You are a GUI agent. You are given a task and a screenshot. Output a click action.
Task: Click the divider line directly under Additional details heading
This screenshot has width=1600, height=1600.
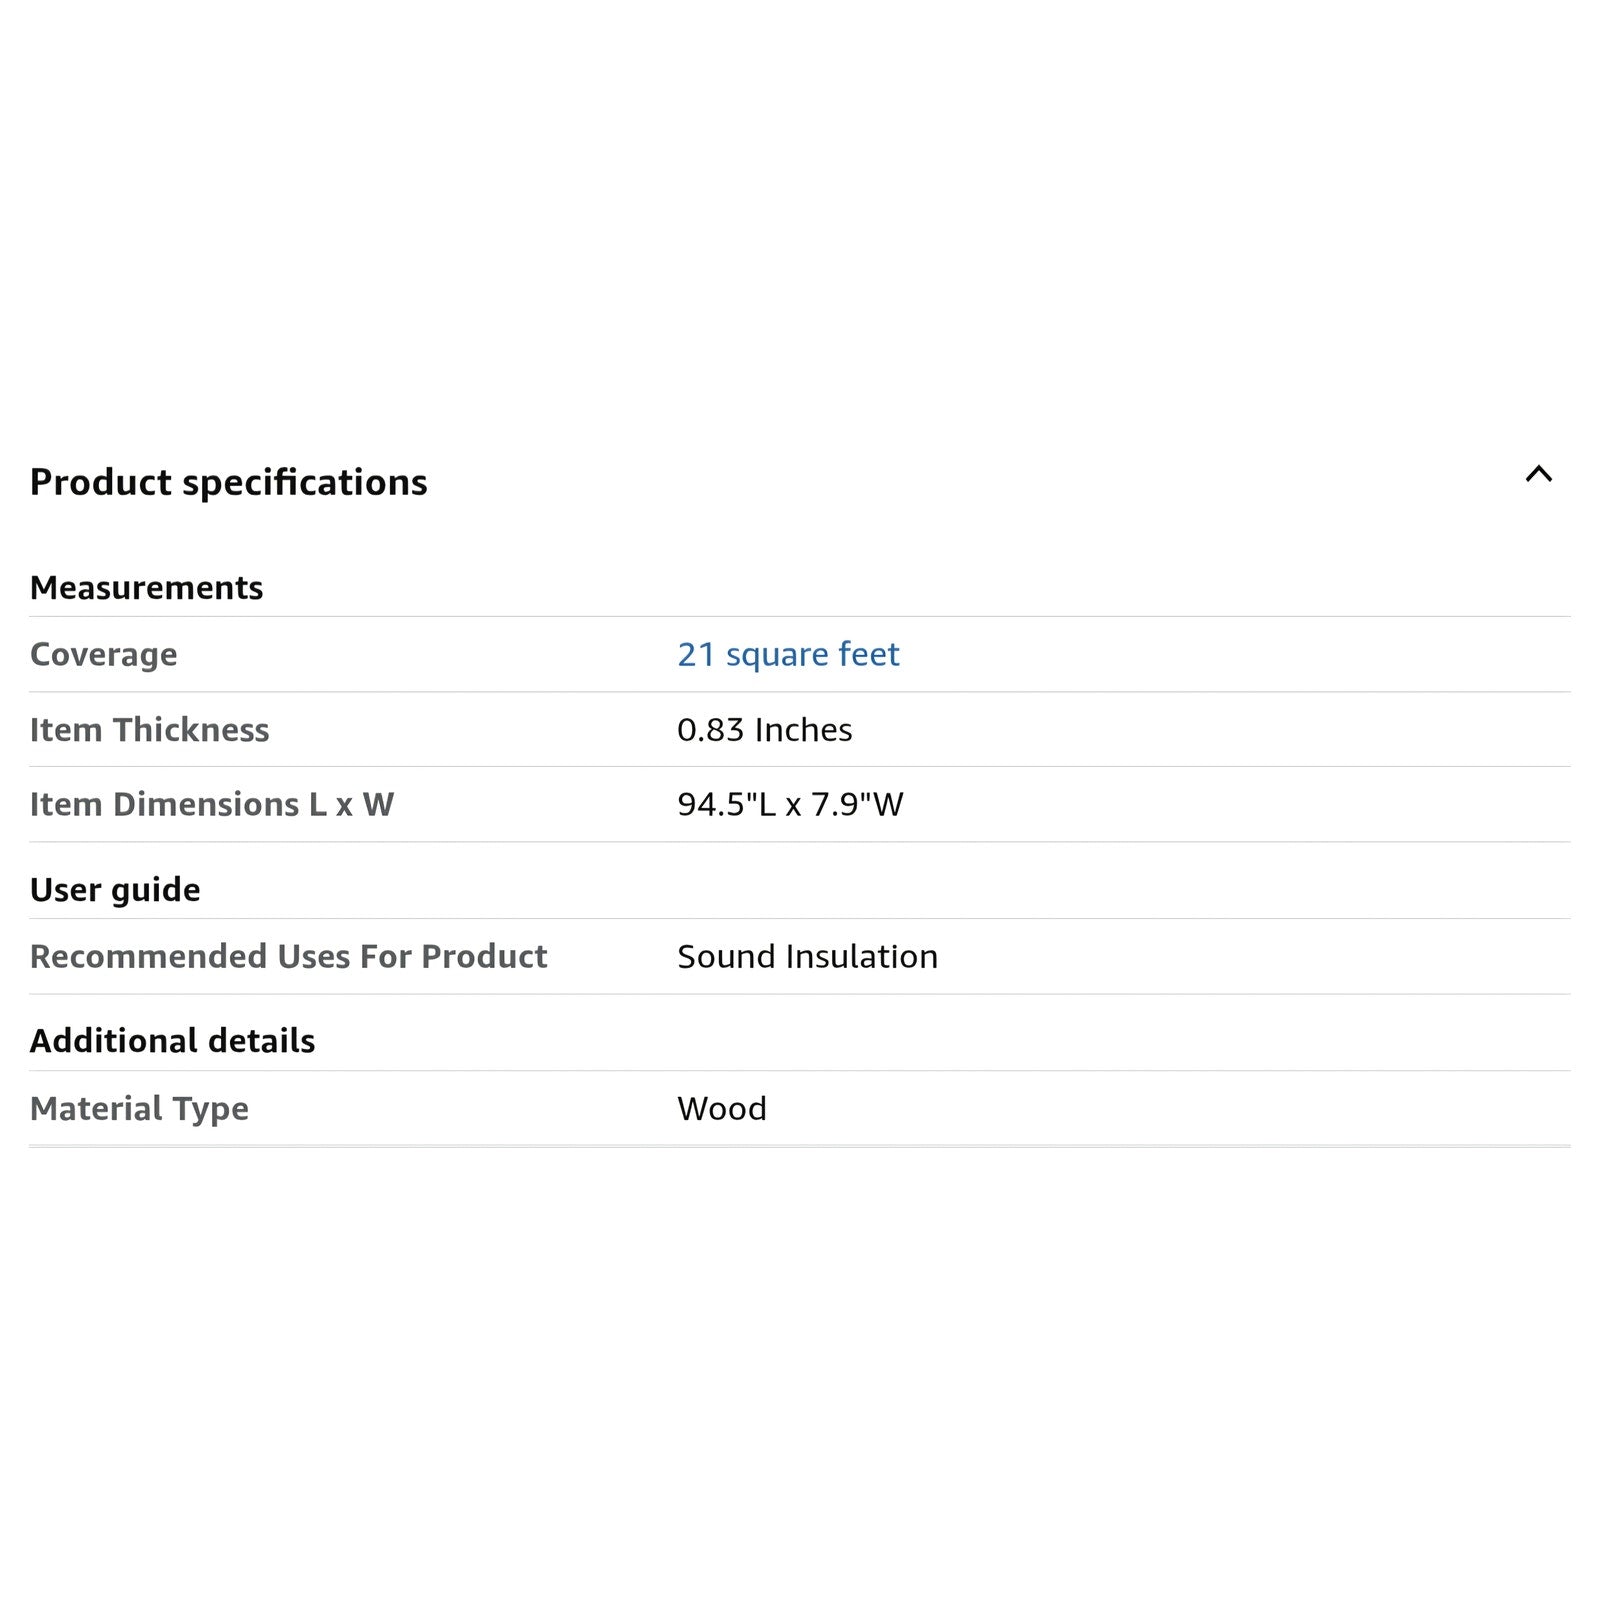click(800, 1070)
